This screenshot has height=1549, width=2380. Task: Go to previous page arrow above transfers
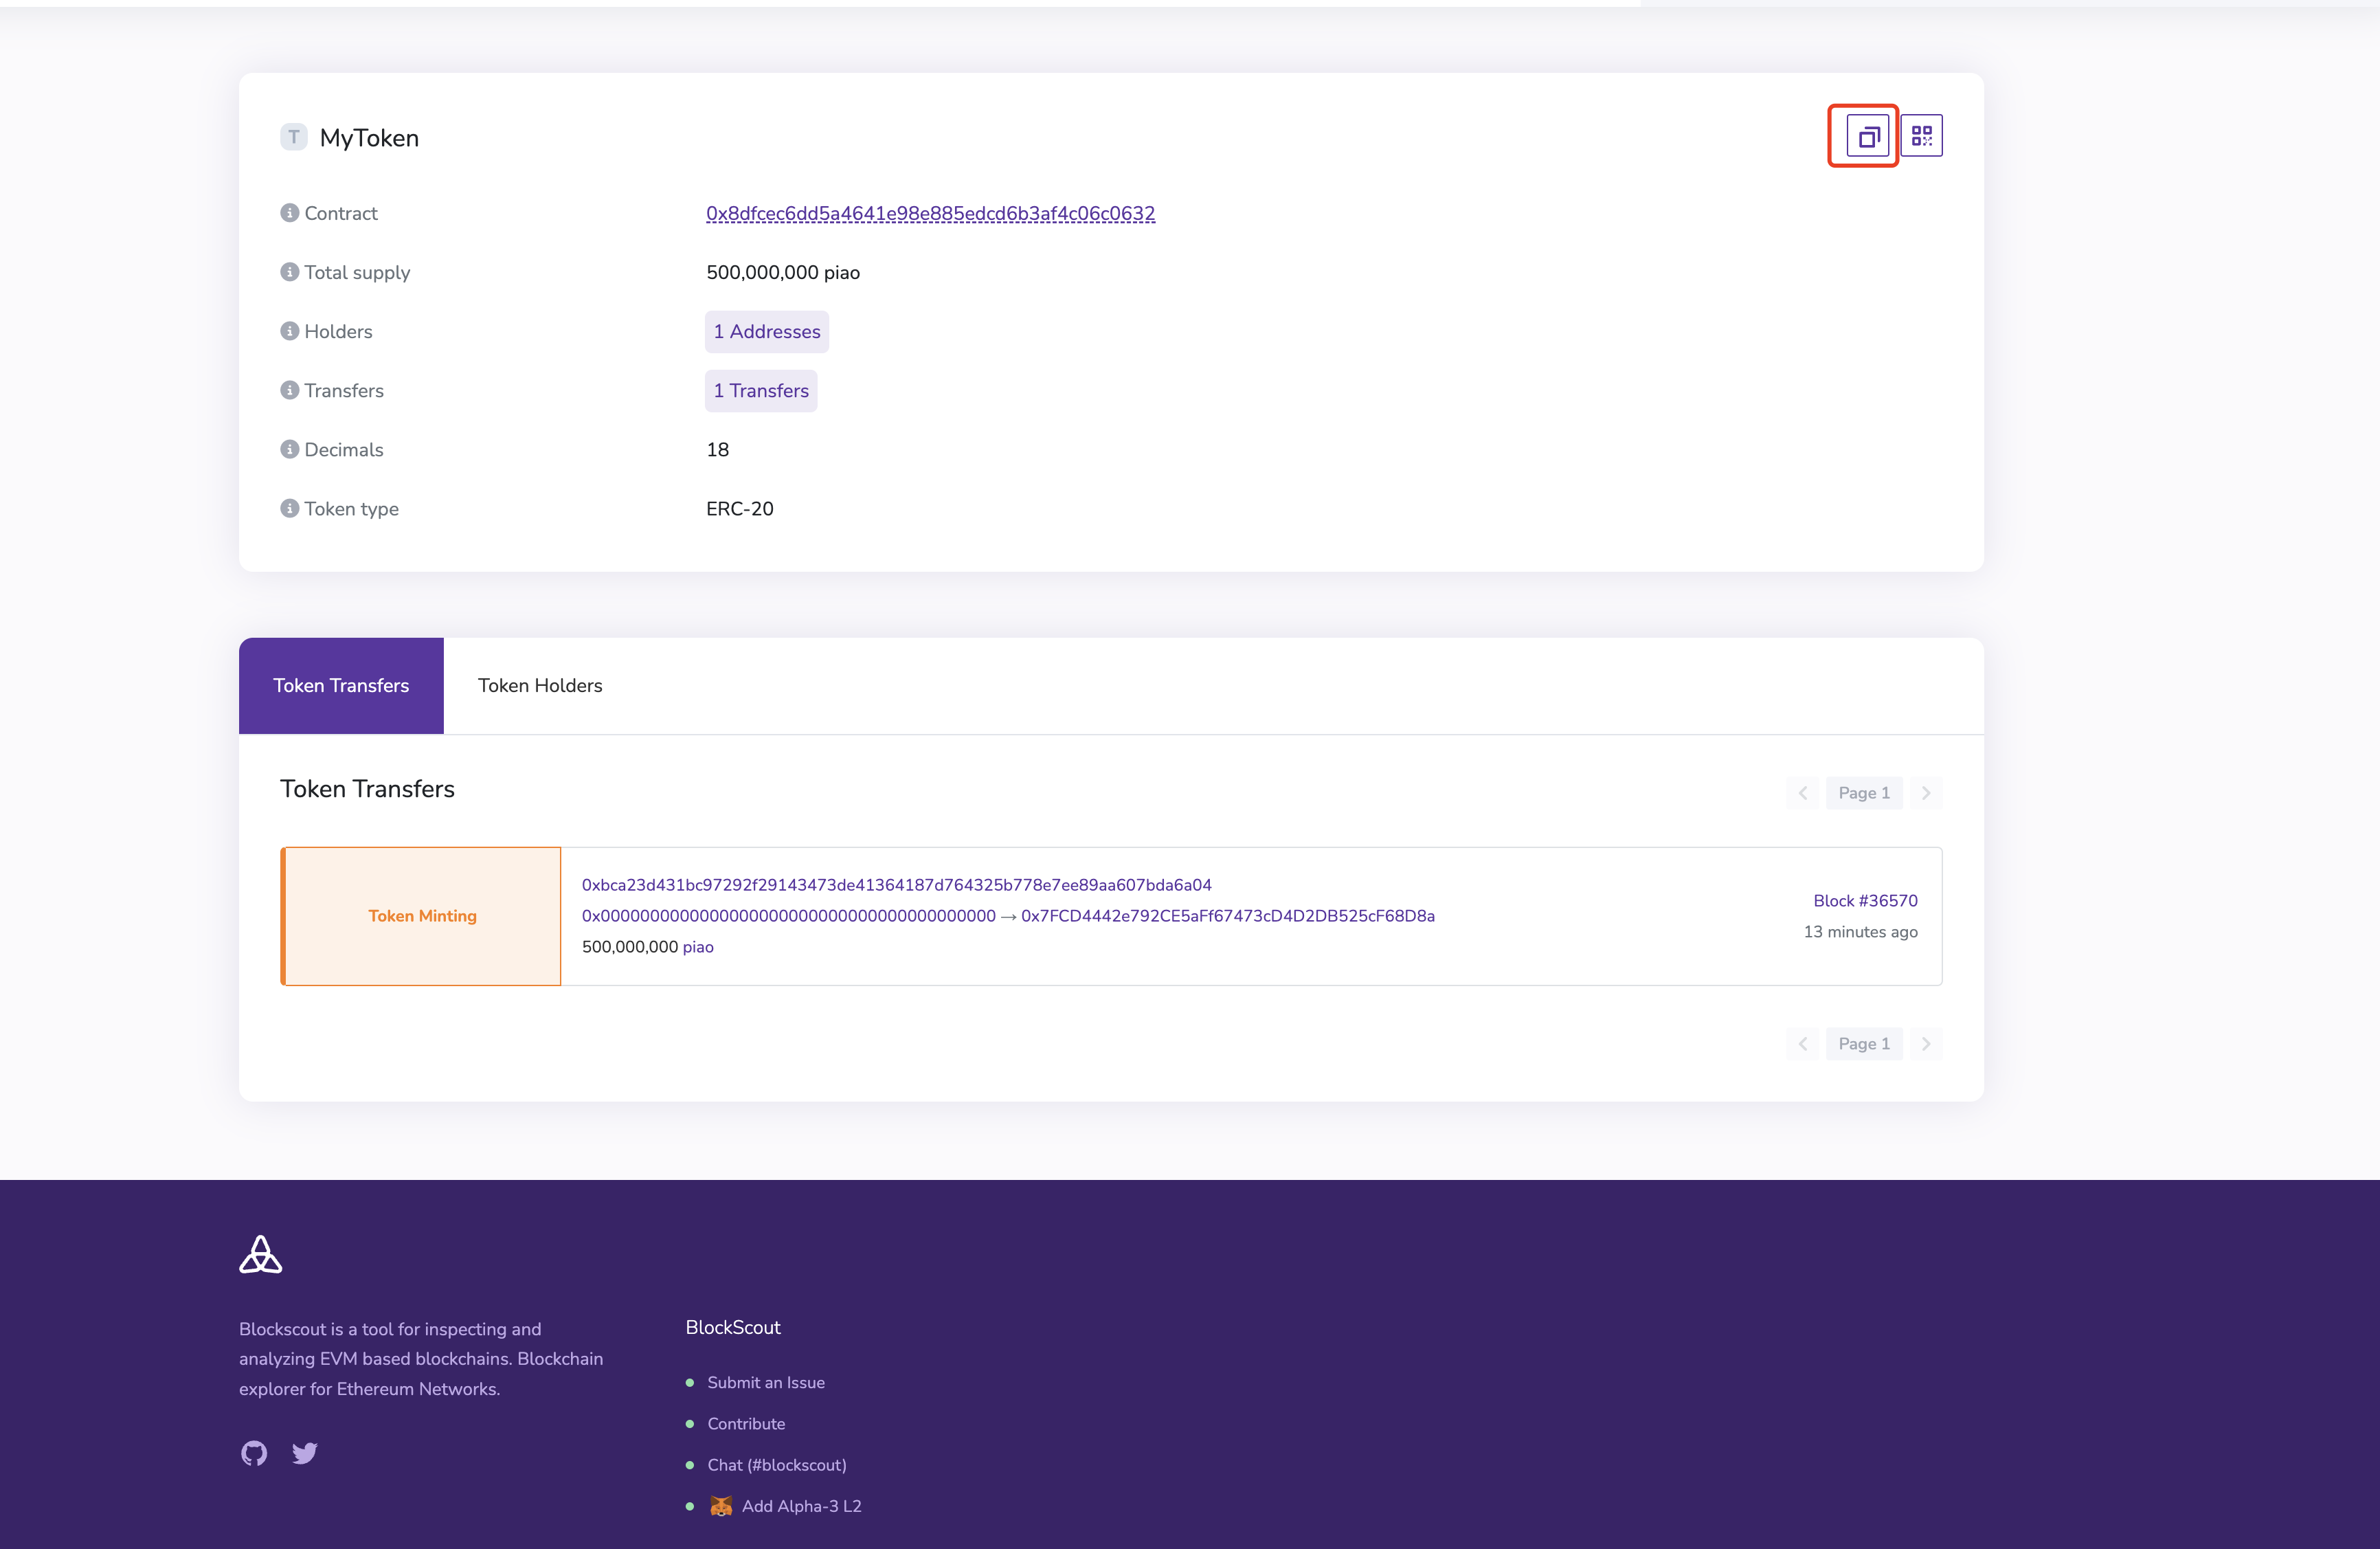tap(1803, 793)
